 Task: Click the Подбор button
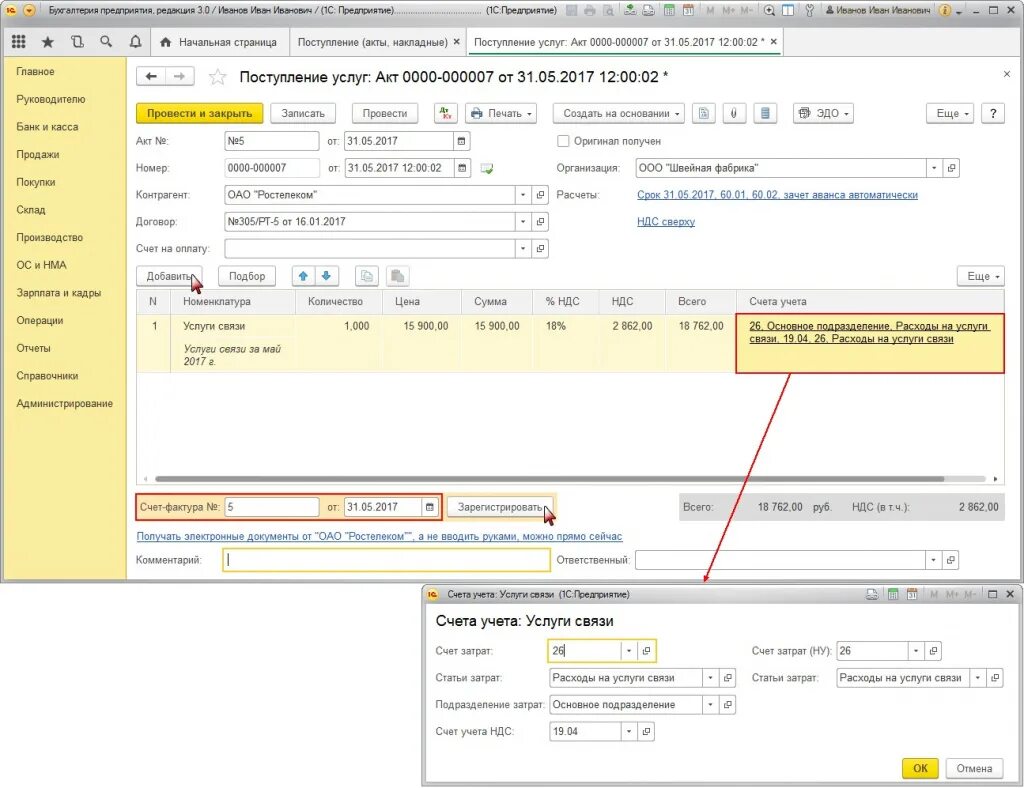(247, 276)
